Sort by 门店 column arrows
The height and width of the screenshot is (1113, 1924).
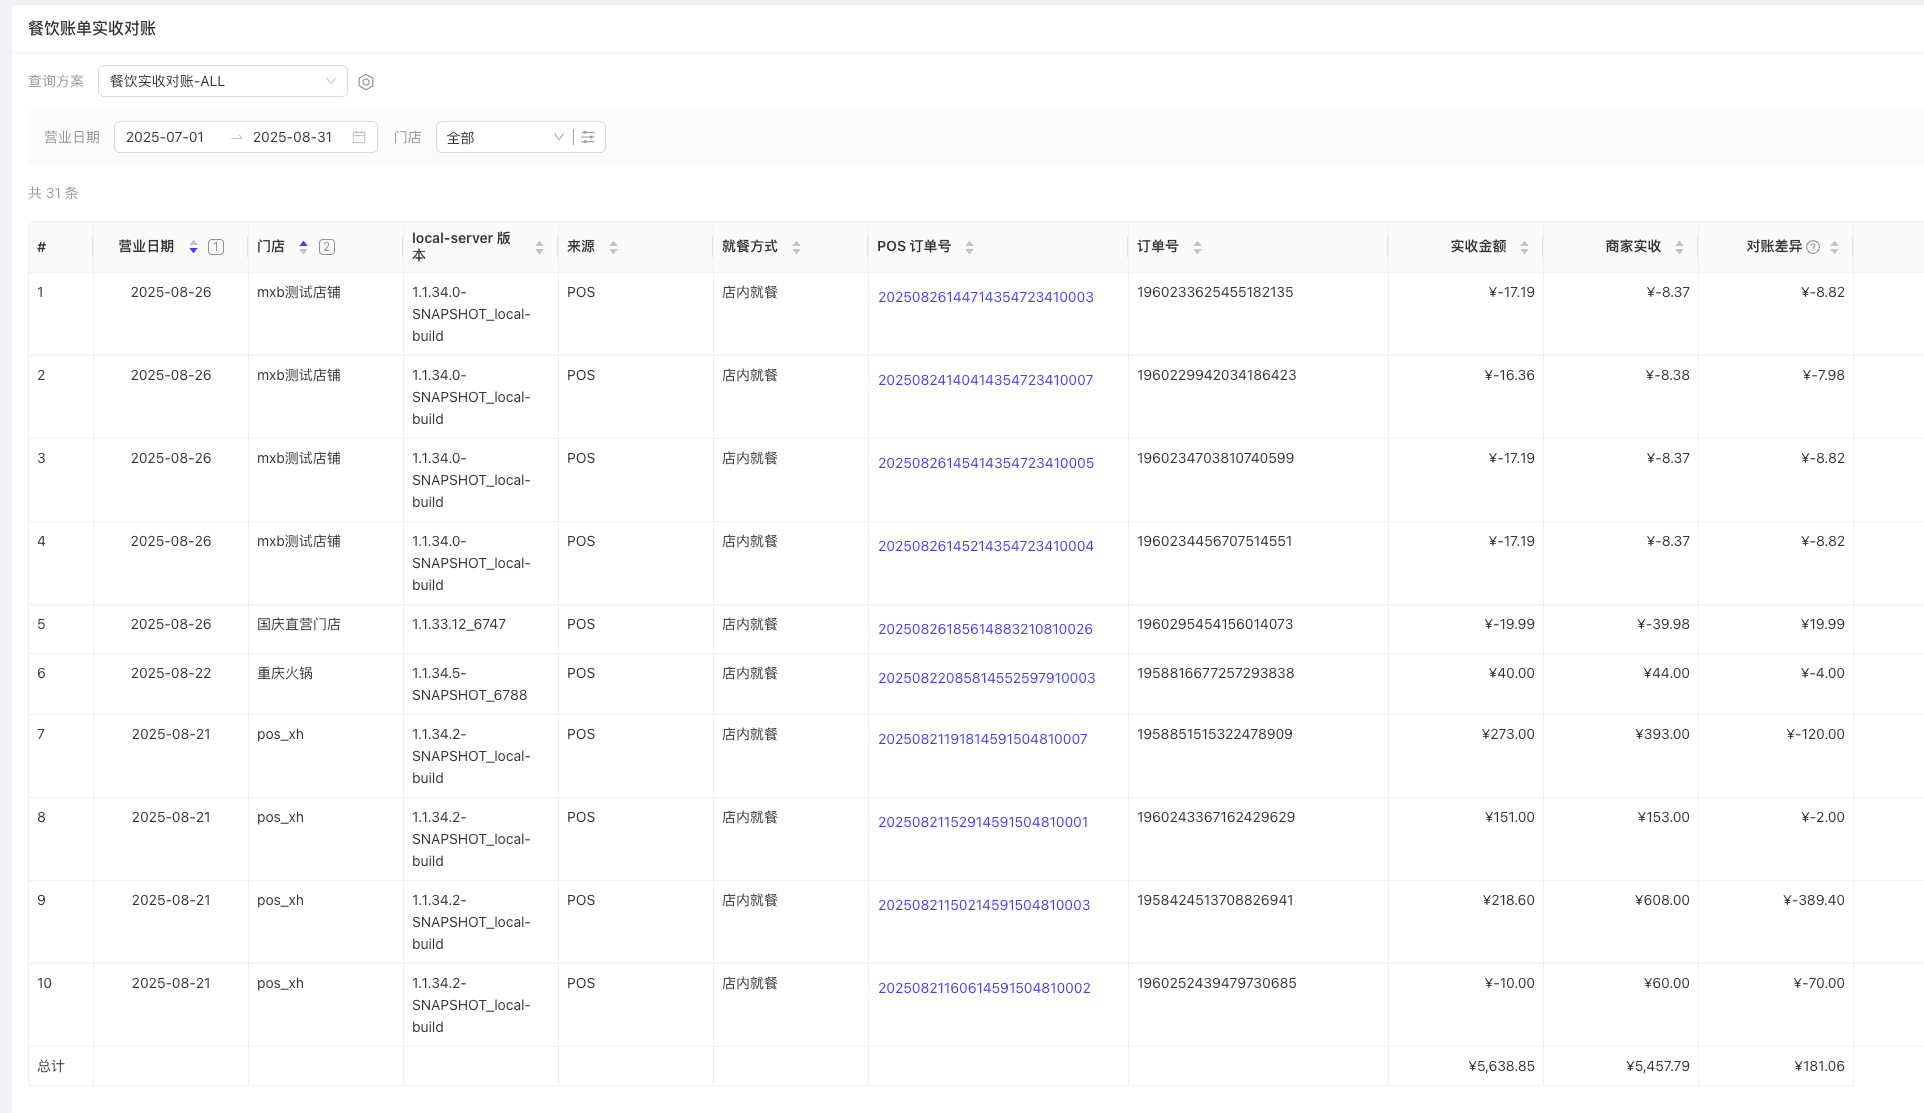[303, 247]
